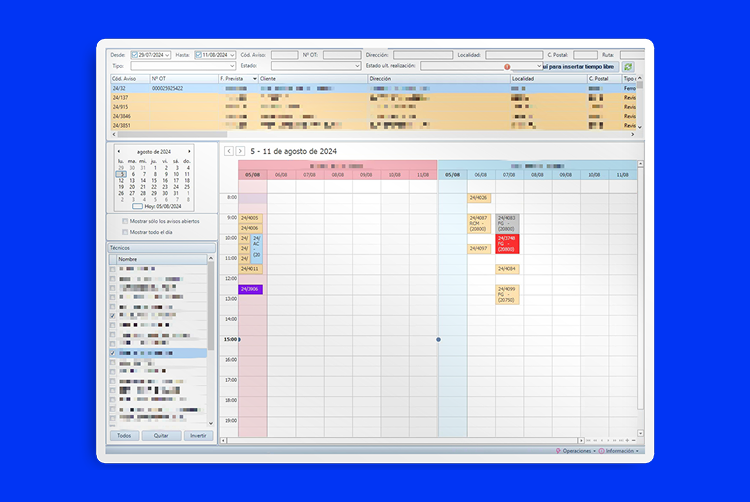Viewport: 750px width, 502px height.
Task: Select the purple 24/3906 appointment
Action: click(250, 289)
